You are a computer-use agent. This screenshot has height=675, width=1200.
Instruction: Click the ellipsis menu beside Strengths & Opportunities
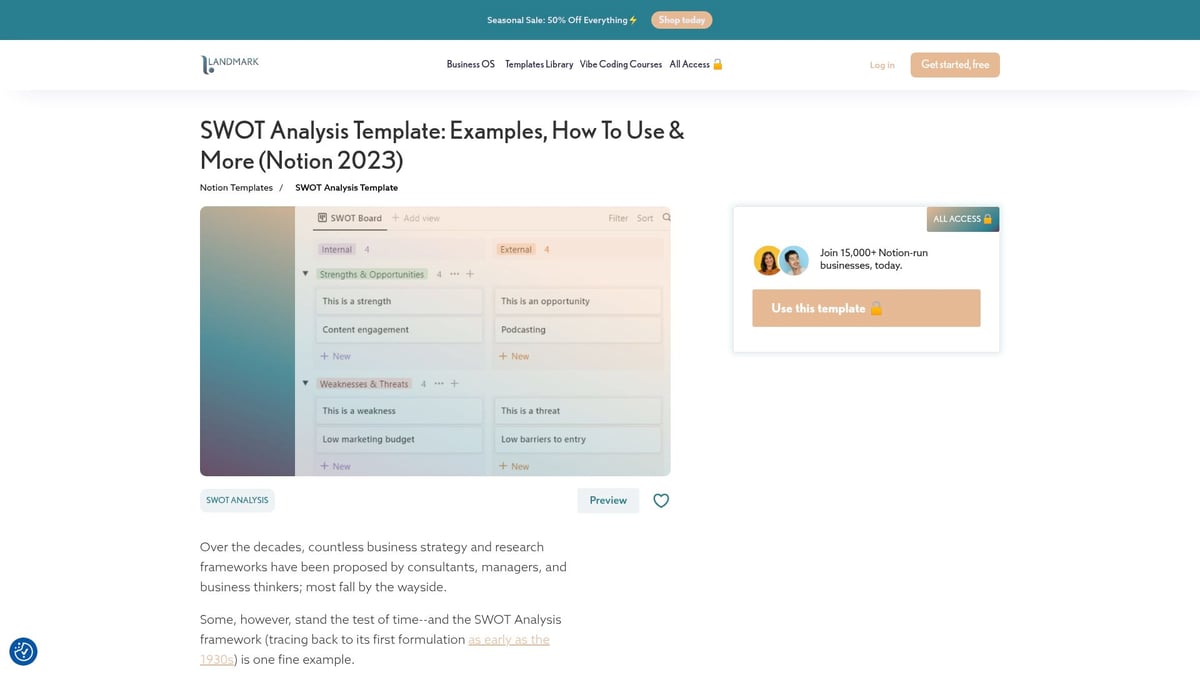[x=454, y=273]
